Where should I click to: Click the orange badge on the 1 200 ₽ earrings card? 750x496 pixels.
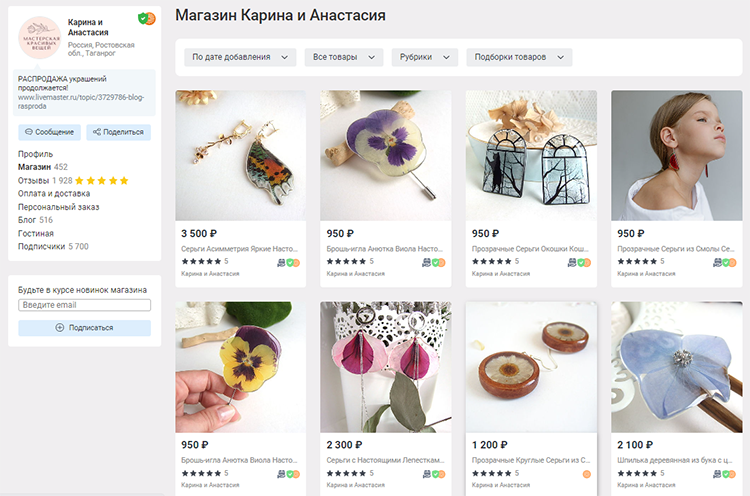(586, 473)
